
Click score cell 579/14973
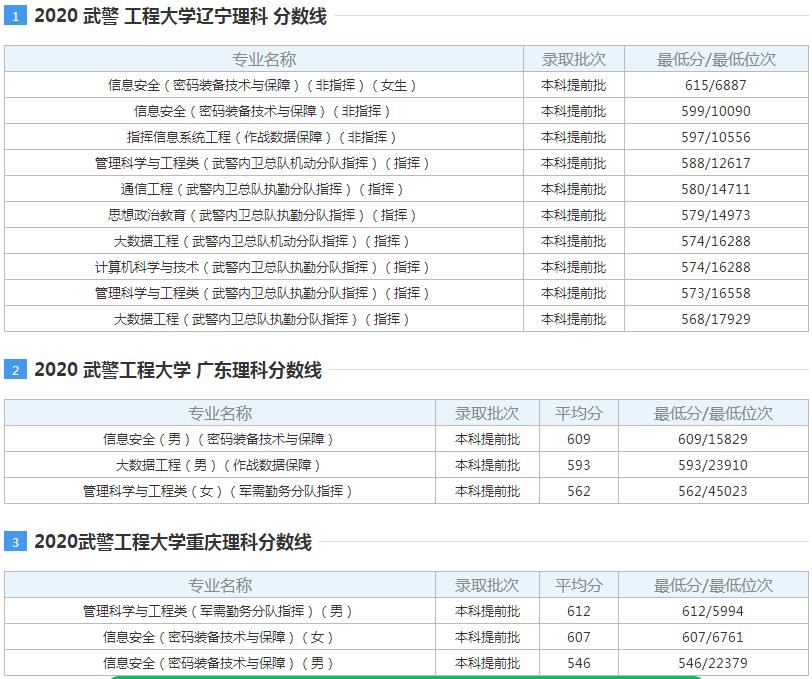(716, 215)
